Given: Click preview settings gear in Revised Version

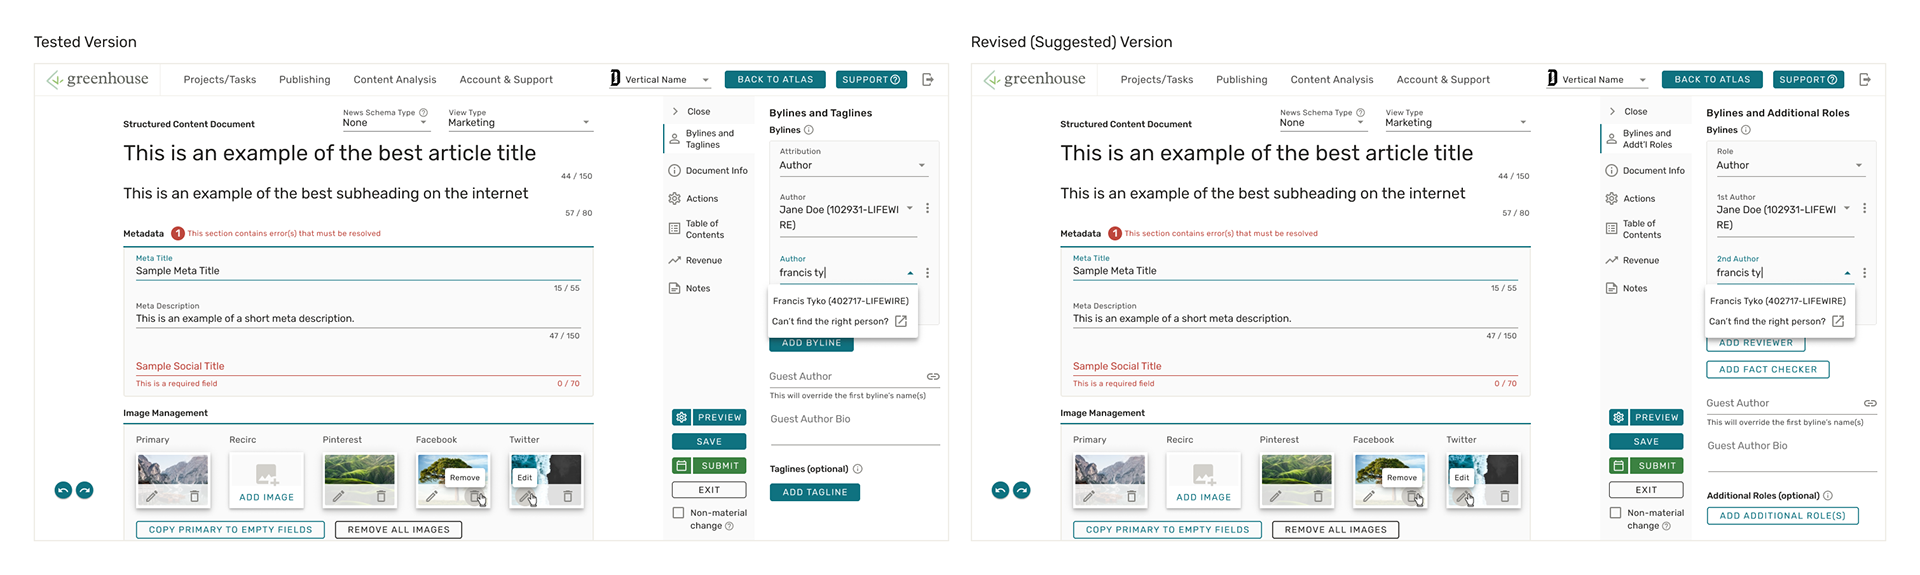Looking at the screenshot, I should tap(1618, 417).
